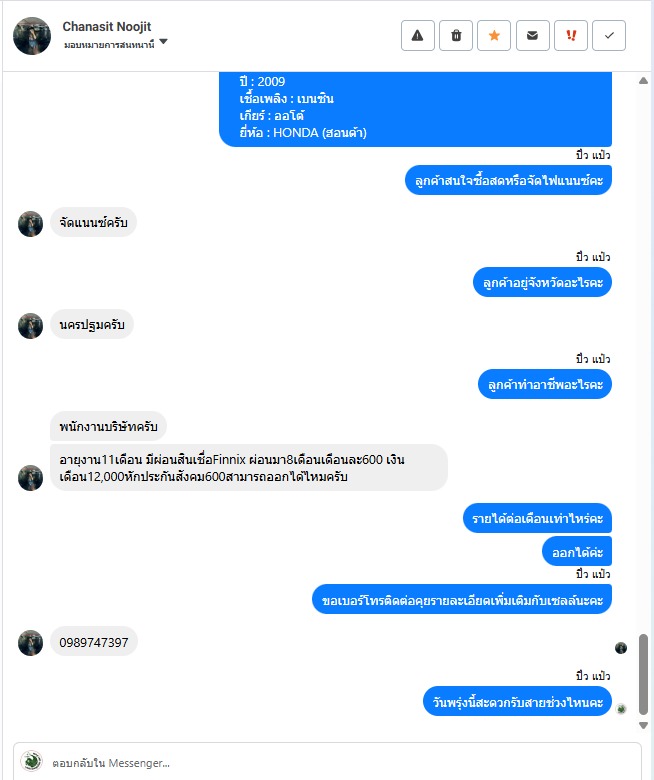654x780 pixels.
Task: Click the scrollbar up arrow
Action: [643, 81]
